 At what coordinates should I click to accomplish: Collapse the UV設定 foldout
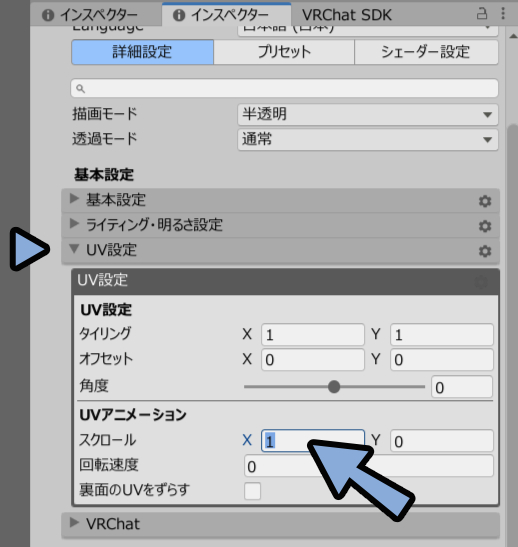pos(74,249)
